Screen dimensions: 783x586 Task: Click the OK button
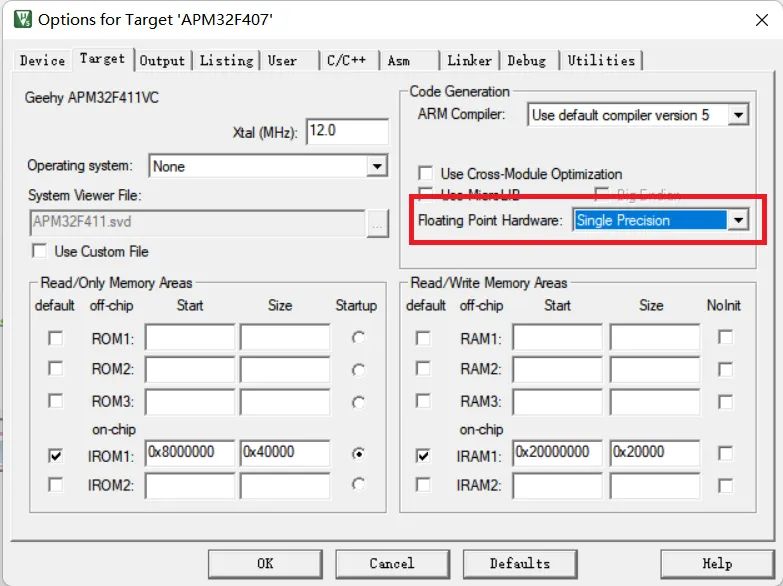[265, 563]
